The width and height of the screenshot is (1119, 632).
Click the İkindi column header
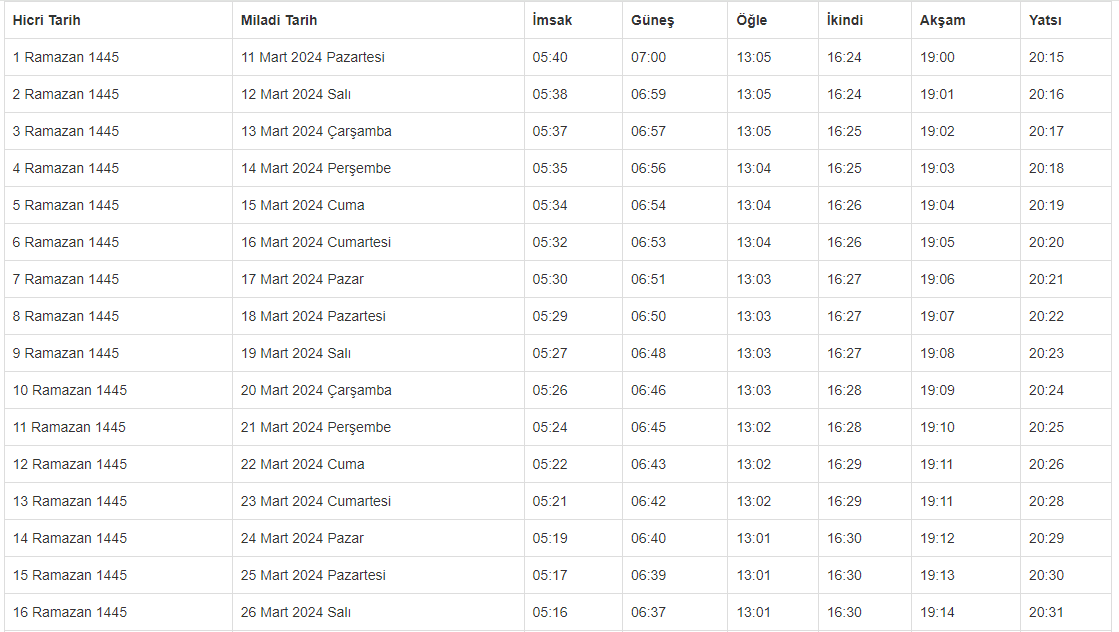pyautogui.click(x=845, y=20)
